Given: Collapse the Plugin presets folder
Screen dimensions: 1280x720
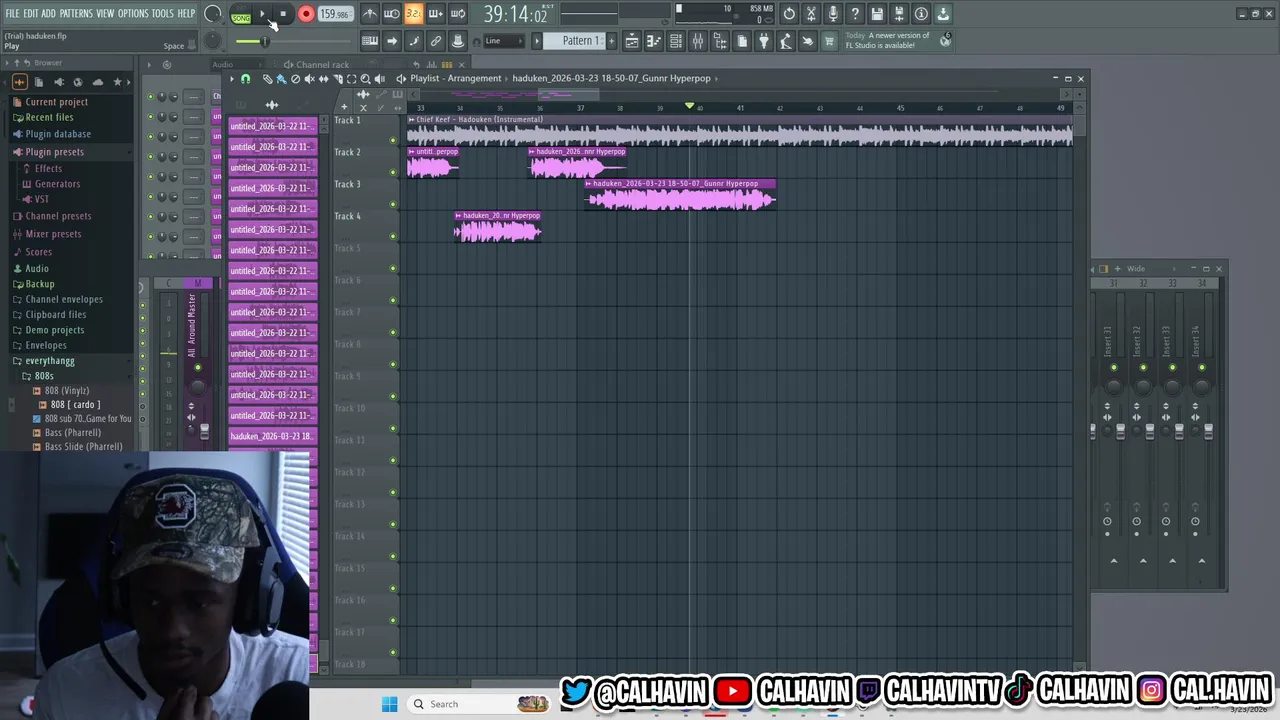Looking at the screenshot, I should pos(55,152).
